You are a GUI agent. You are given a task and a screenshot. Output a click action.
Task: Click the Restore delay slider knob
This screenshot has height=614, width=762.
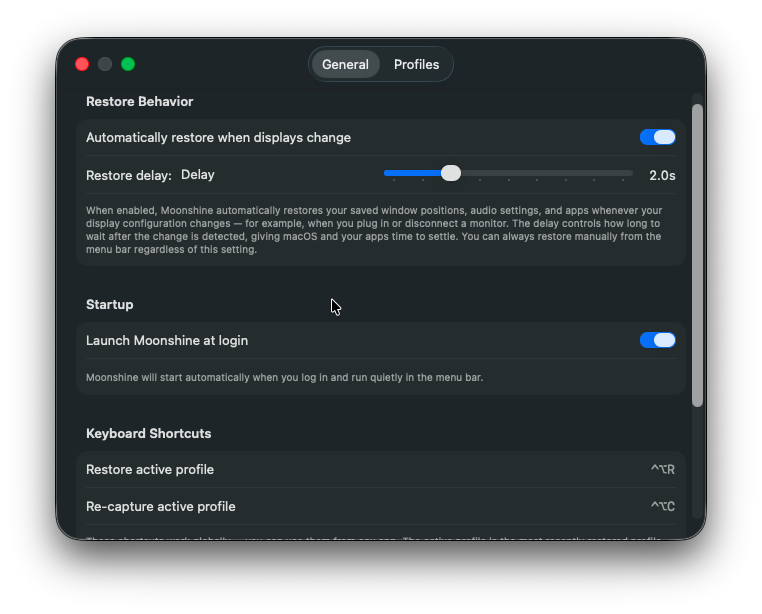point(450,173)
